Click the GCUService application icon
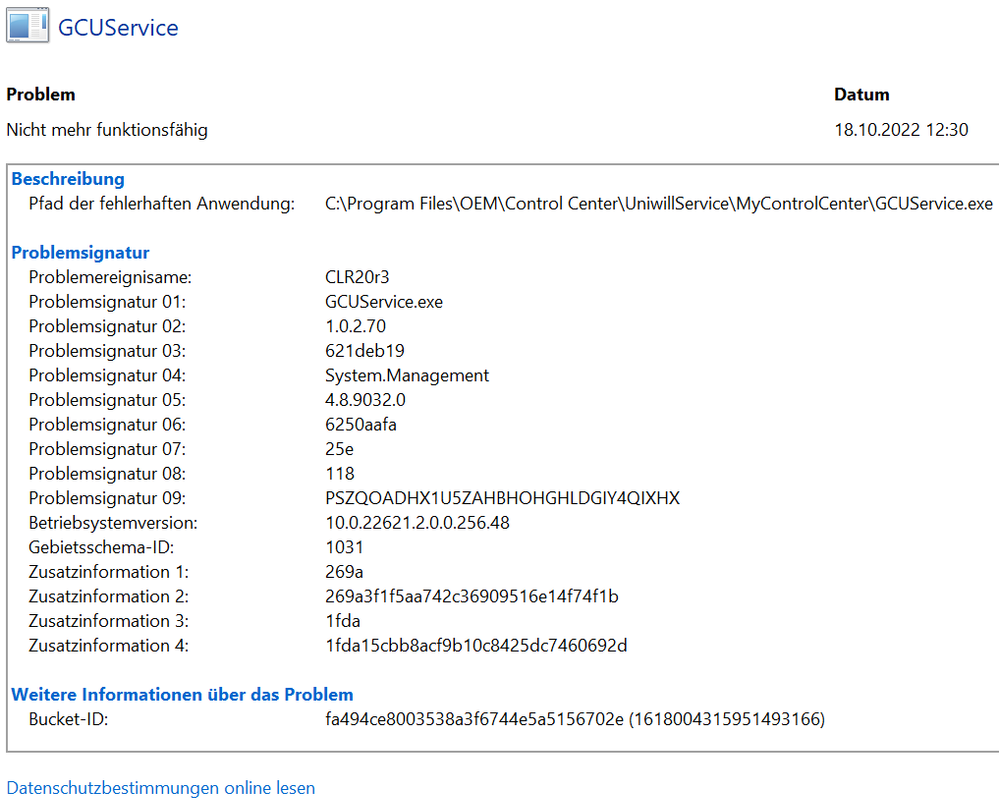The width and height of the screenshot is (999, 803). (26, 25)
